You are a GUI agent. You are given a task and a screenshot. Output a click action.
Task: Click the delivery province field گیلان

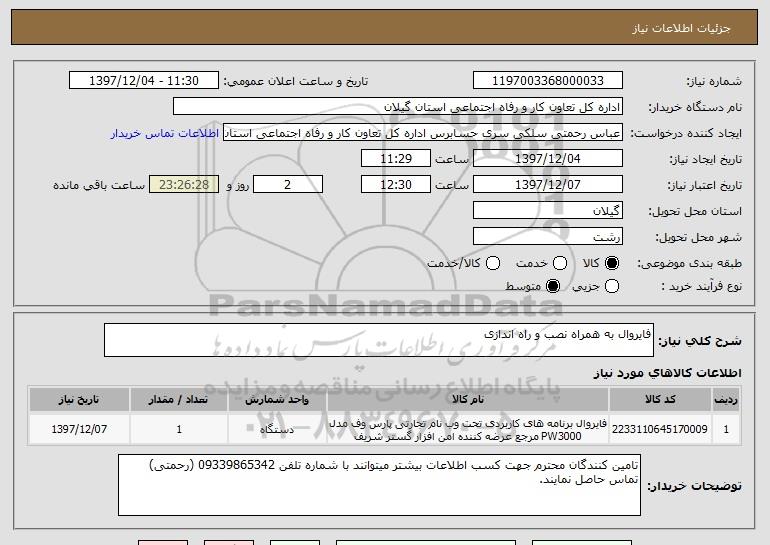pyautogui.click(x=548, y=211)
